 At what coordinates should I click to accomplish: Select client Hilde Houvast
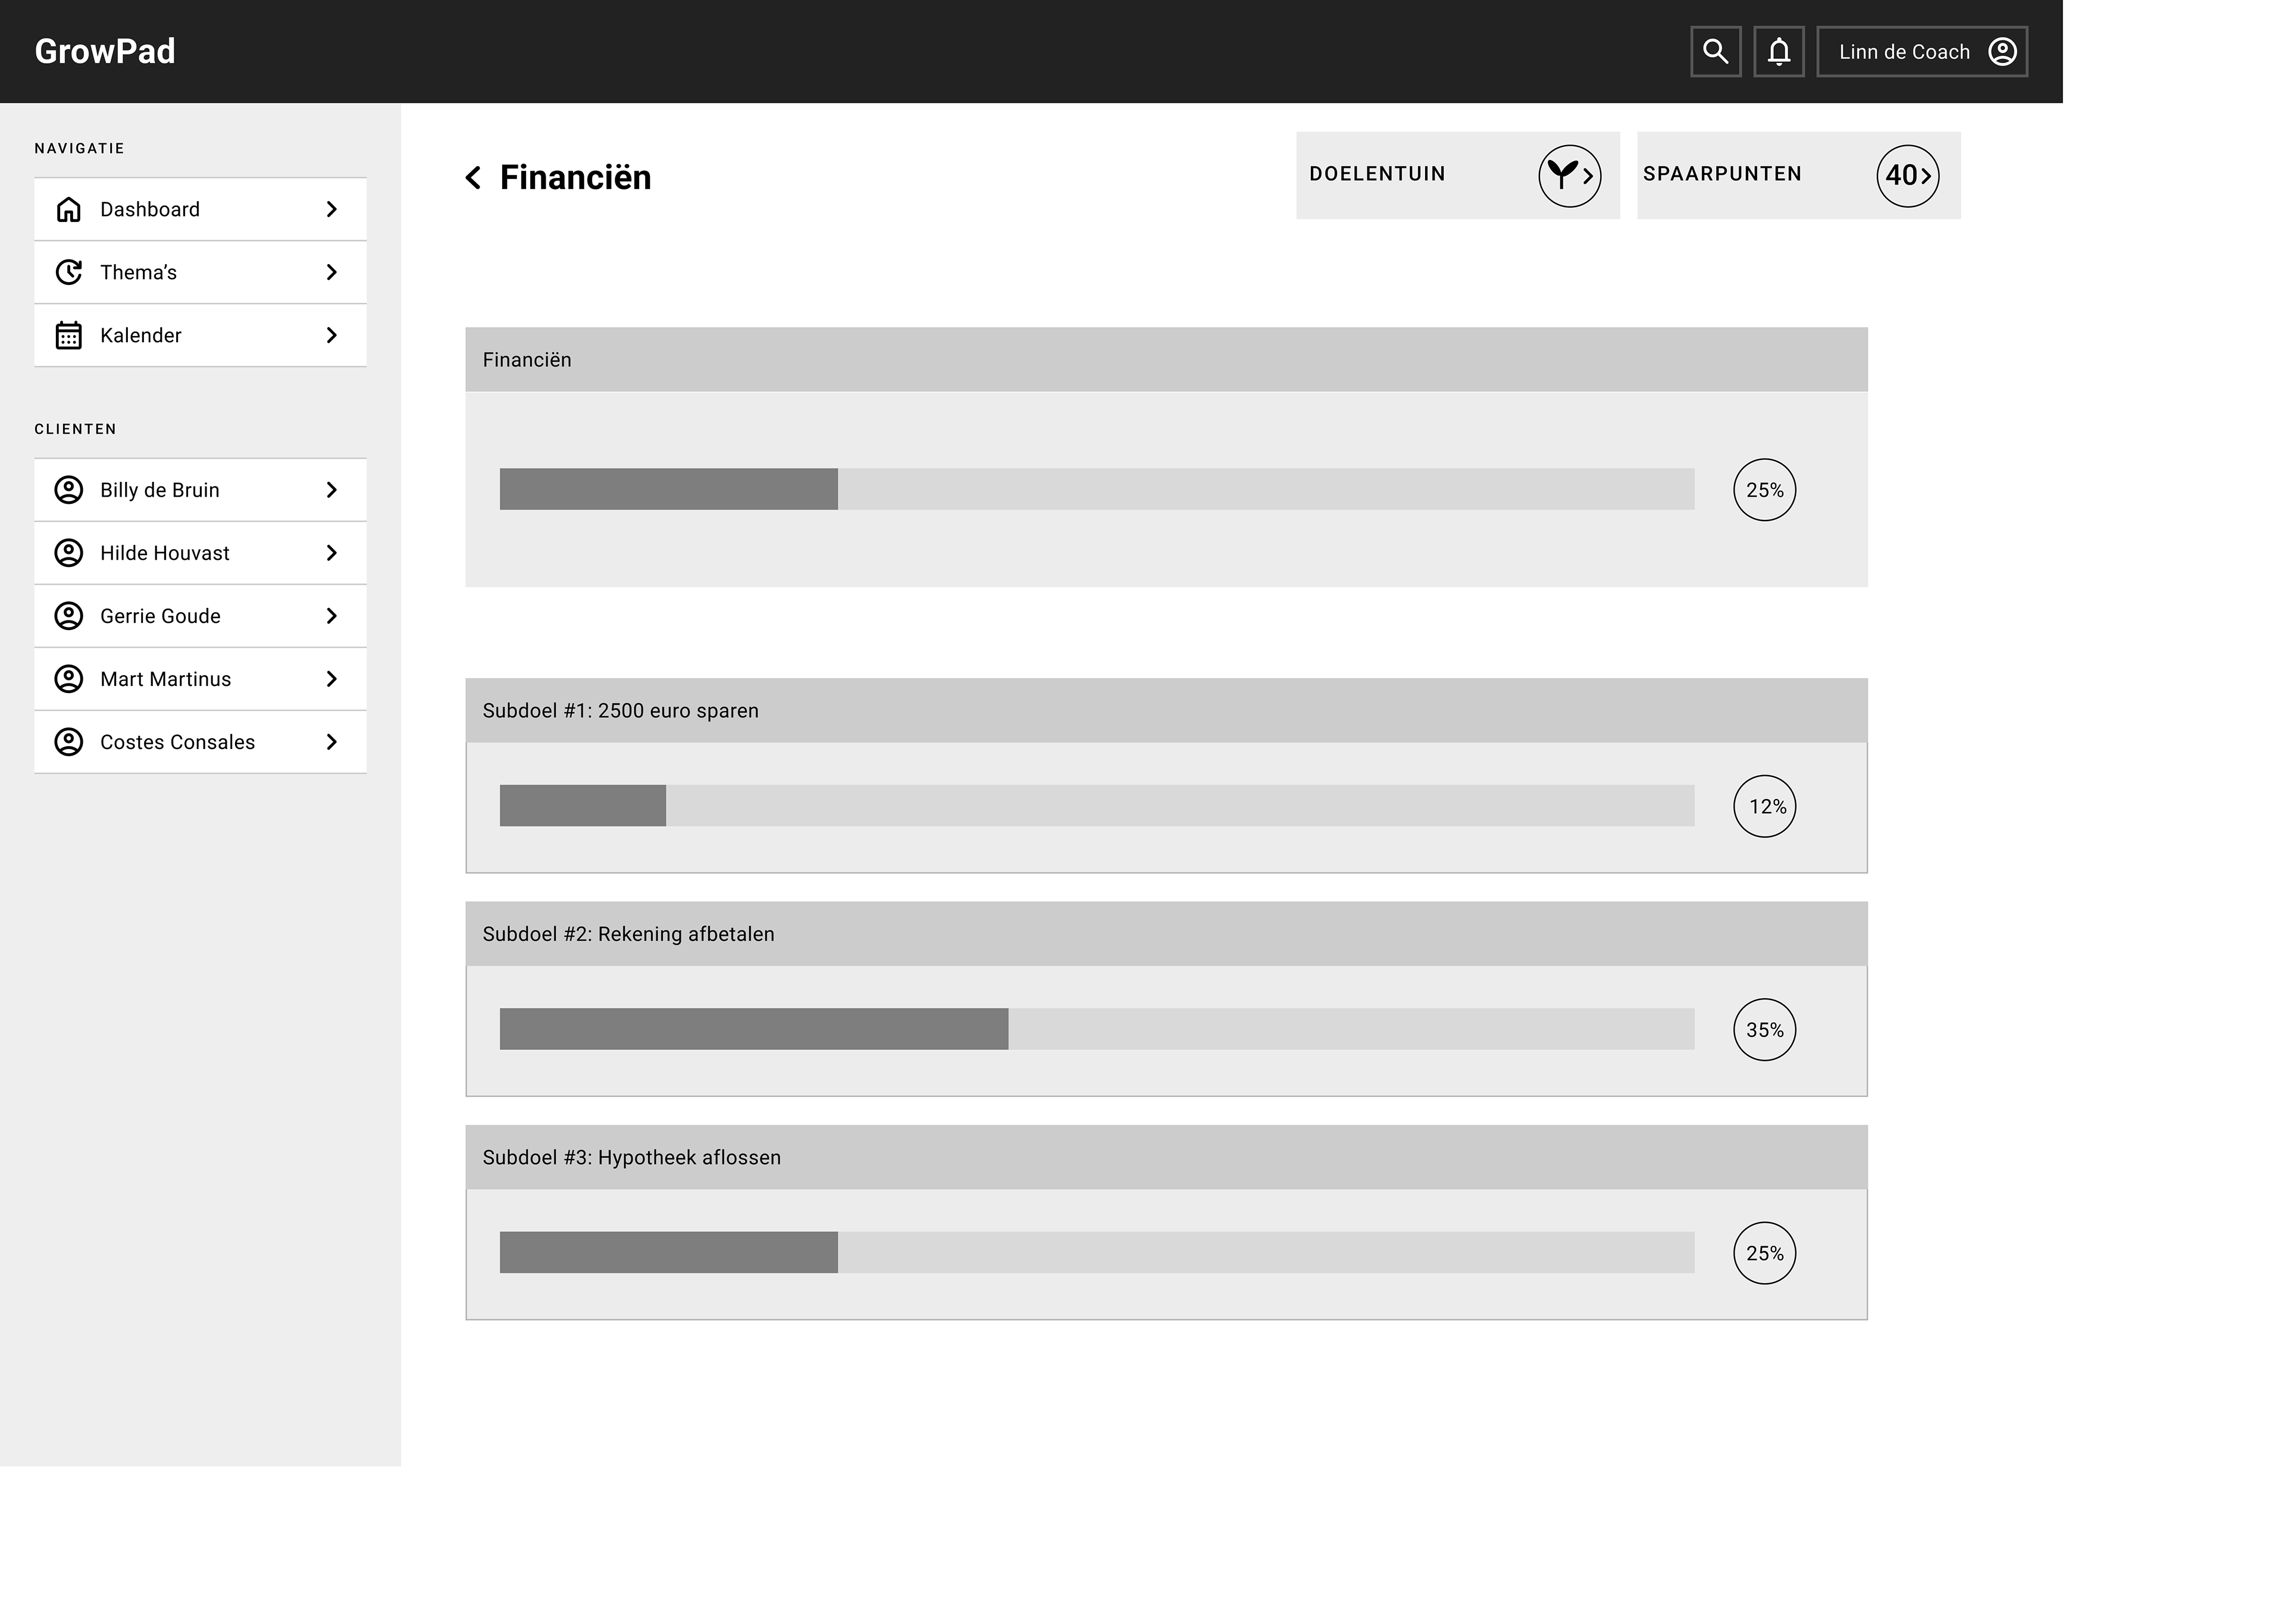(x=200, y=553)
